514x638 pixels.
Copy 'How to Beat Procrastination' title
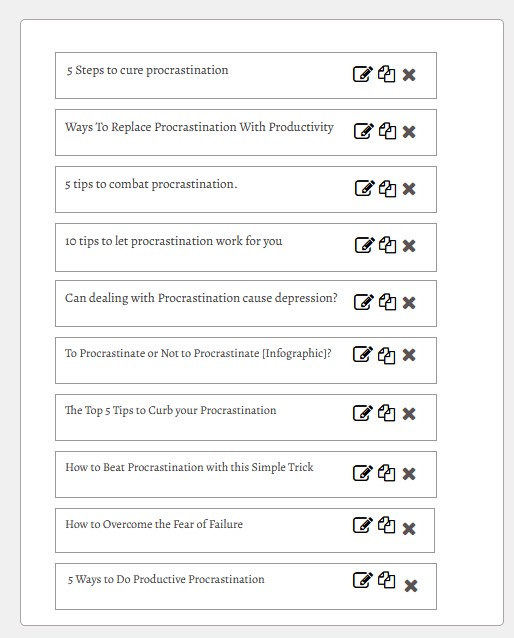pos(387,473)
